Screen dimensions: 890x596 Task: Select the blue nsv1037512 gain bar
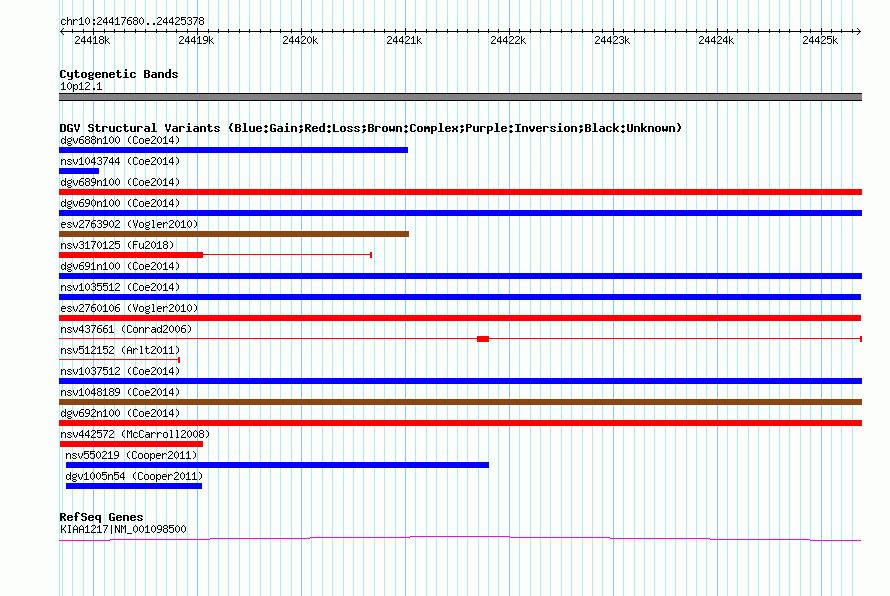(460, 381)
